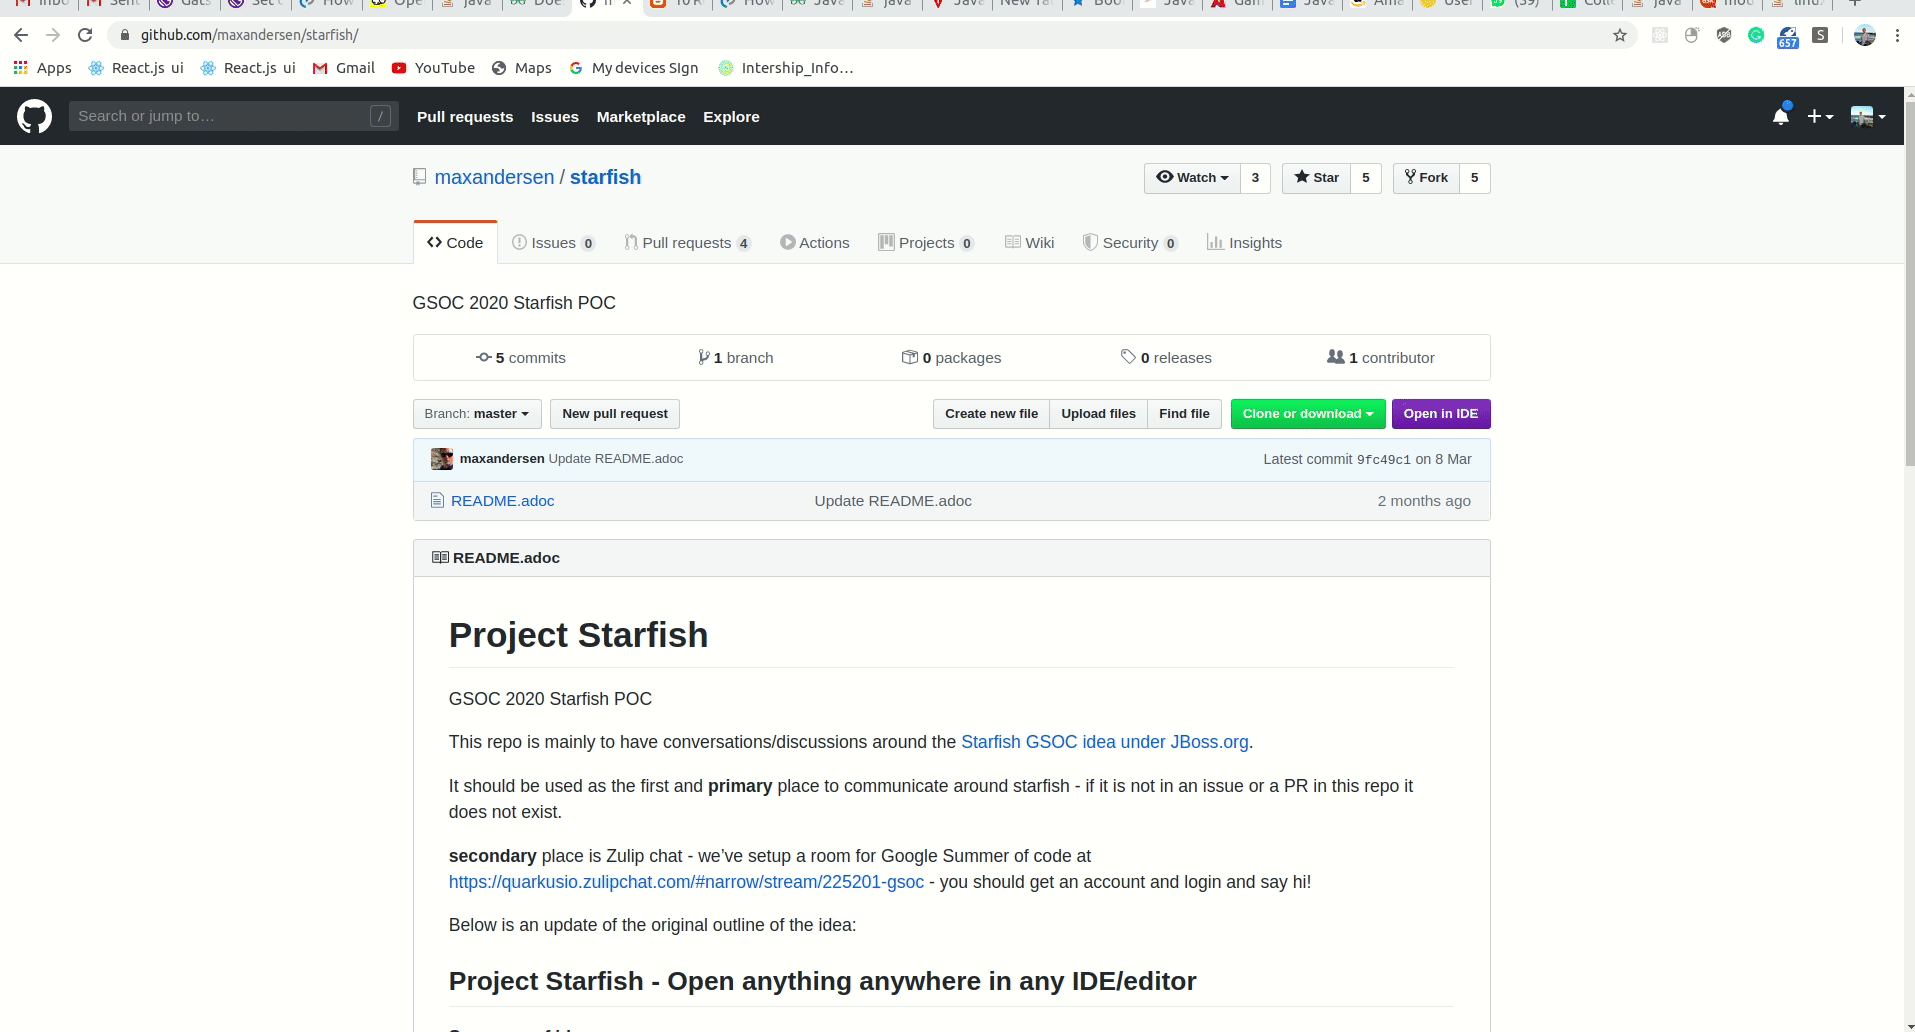Open Explore in top navigation
Image resolution: width=1915 pixels, height=1032 pixels.
click(731, 117)
